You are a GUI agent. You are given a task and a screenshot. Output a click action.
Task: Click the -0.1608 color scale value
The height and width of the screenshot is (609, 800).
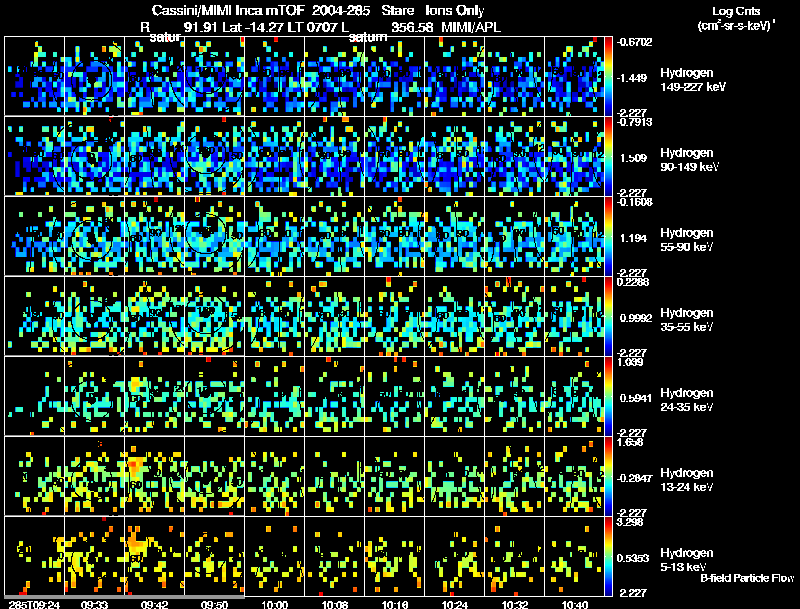click(x=634, y=202)
